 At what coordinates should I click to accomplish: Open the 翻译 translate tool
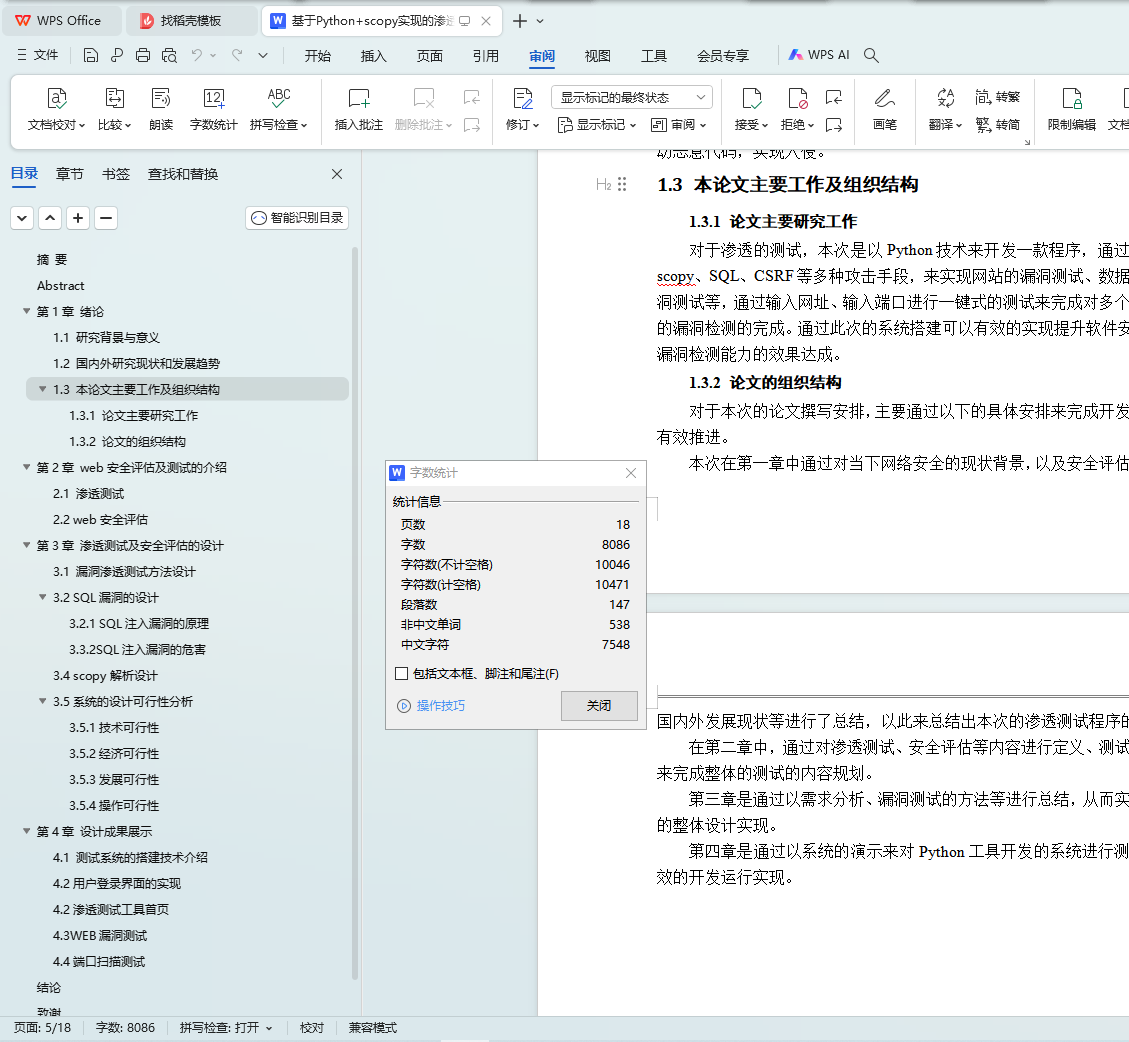[x=945, y=109]
